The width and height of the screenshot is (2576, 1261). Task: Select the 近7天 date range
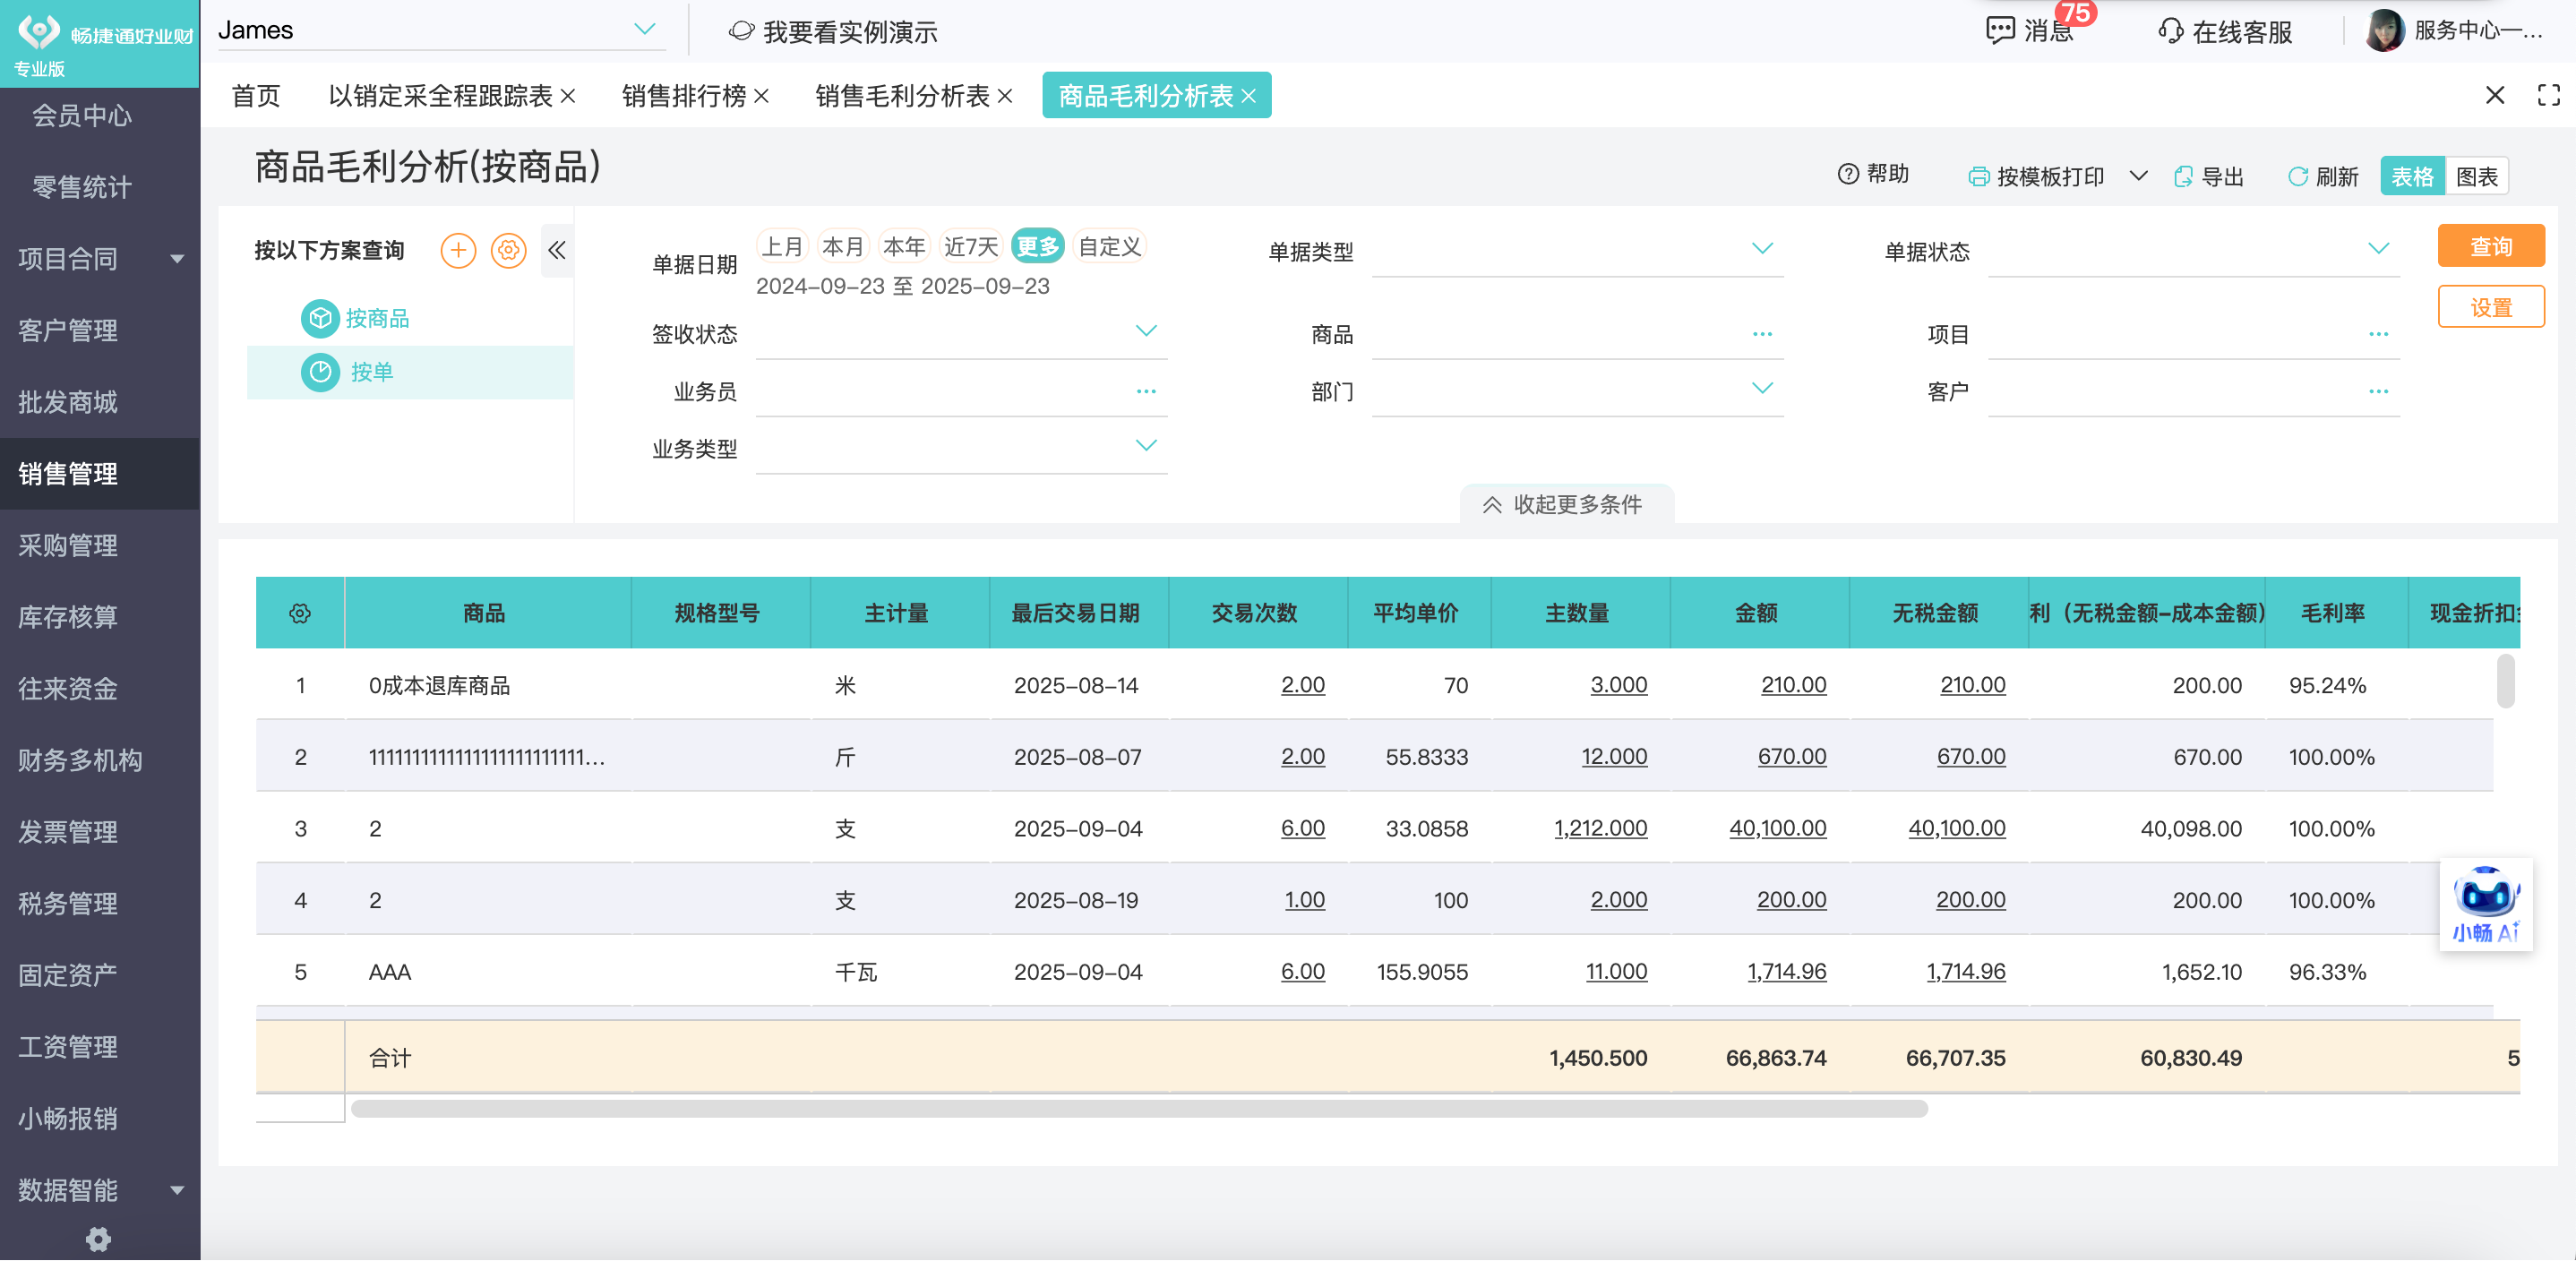(971, 246)
